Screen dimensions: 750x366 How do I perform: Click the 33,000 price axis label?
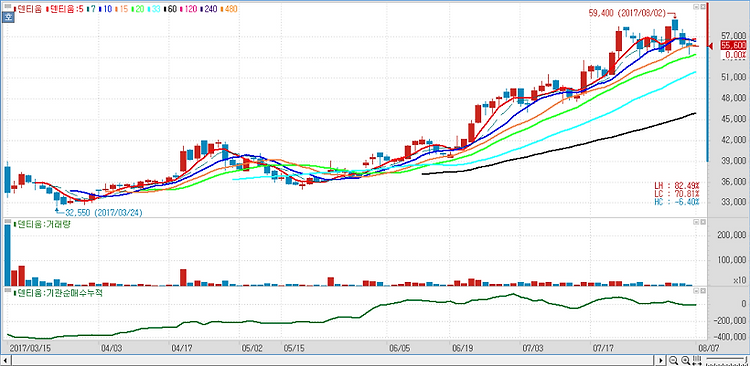[x=733, y=202]
